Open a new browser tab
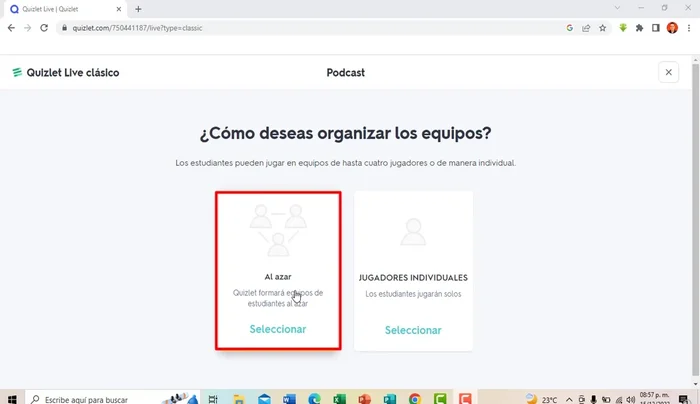Image resolution: width=700 pixels, height=404 pixels. (138, 9)
